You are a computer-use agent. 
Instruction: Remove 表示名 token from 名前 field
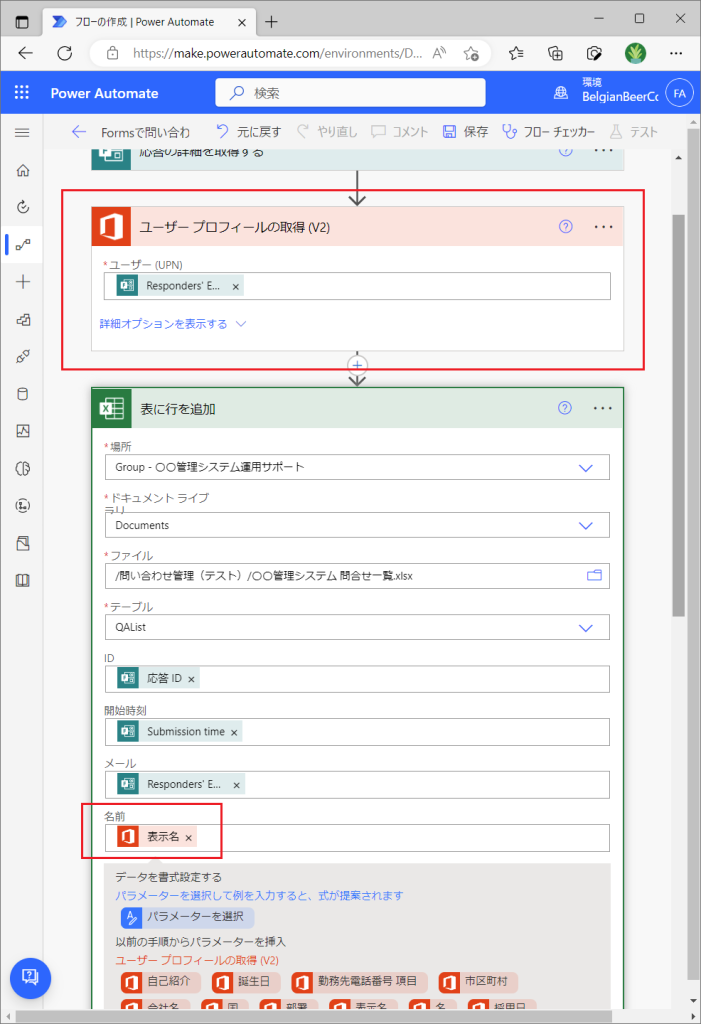coord(189,838)
